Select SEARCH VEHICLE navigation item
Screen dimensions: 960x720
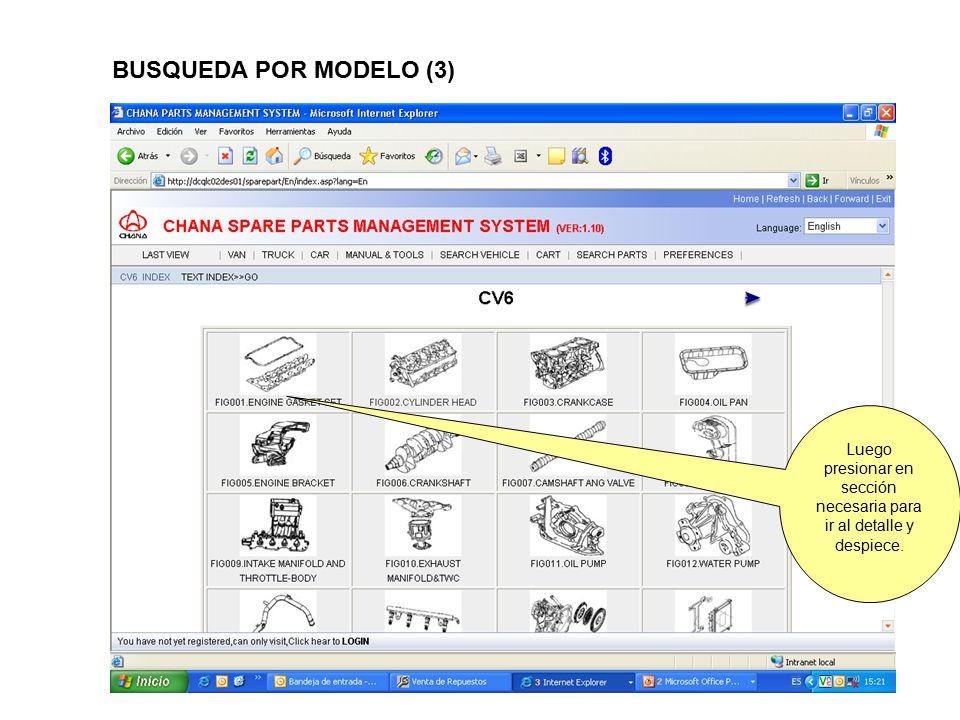pyautogui.click(x=479, y=255)
